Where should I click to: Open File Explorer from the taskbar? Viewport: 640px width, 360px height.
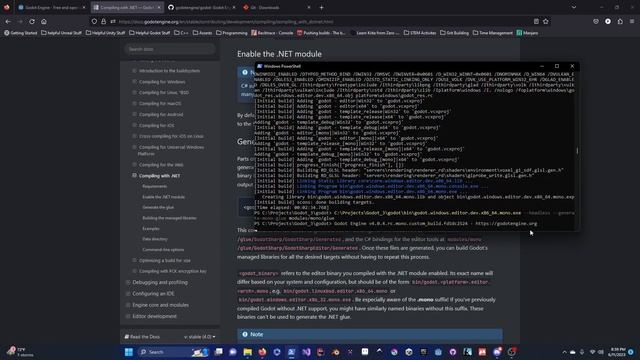[x=248, y=352]
